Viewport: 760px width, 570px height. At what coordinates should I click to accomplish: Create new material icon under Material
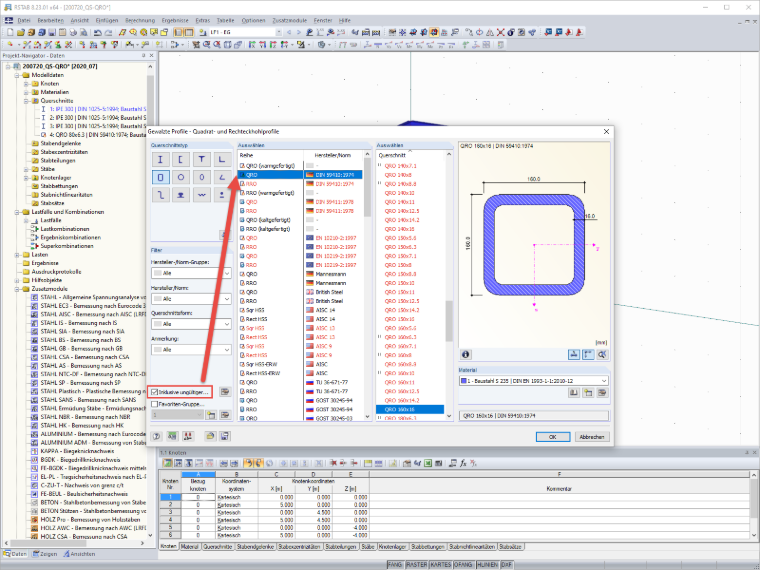pos(588,393)
